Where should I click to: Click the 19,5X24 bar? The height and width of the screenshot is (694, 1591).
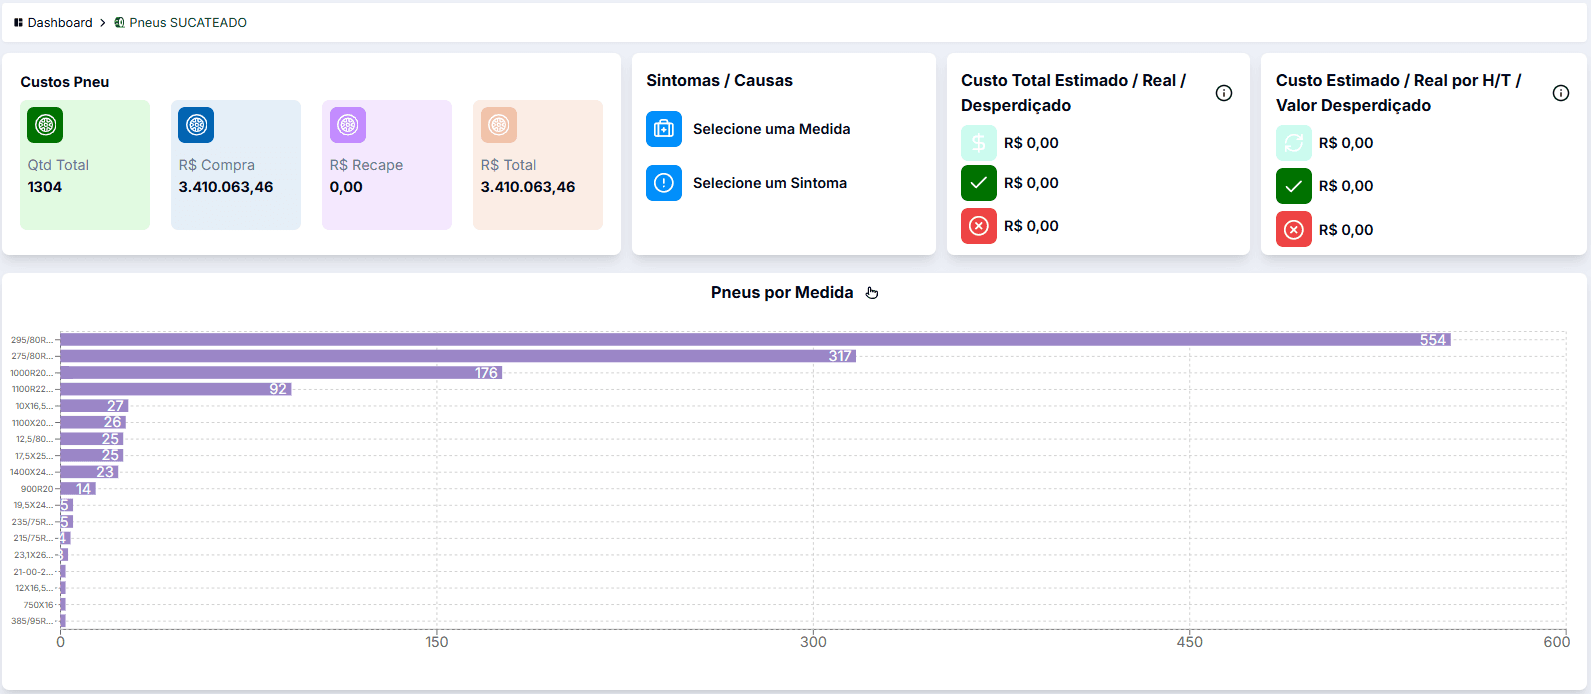pyautogui.click(x=66, y=505)
